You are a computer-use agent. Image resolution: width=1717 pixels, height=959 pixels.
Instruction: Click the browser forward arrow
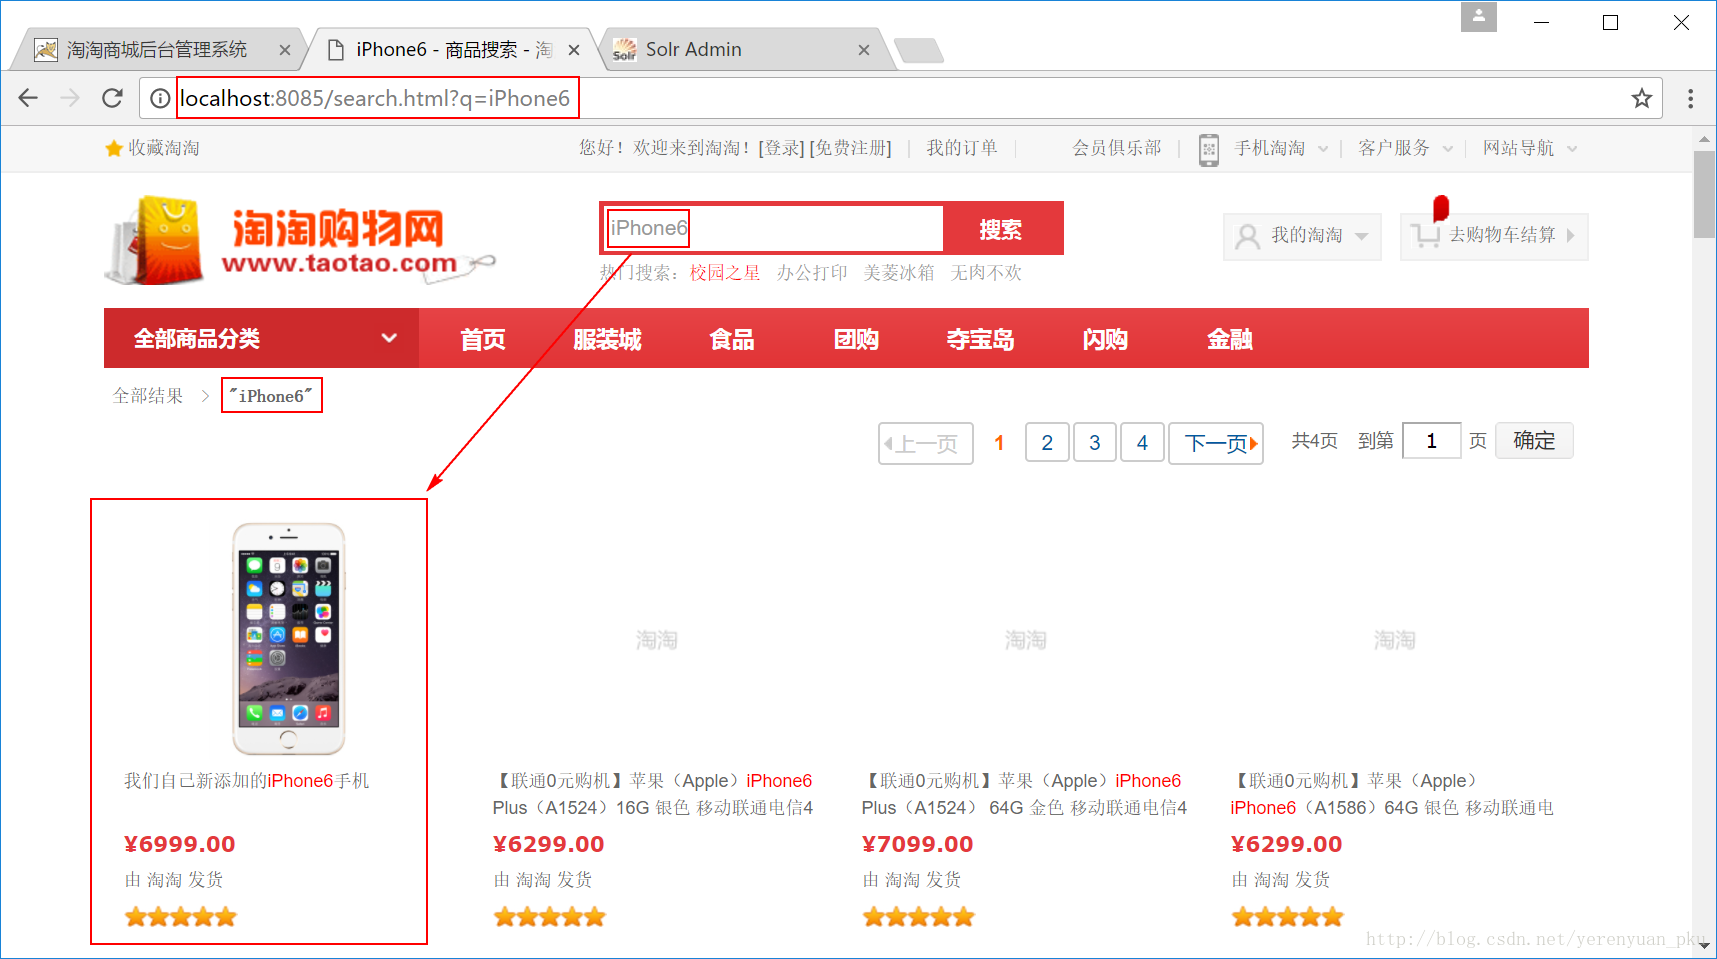70,98
